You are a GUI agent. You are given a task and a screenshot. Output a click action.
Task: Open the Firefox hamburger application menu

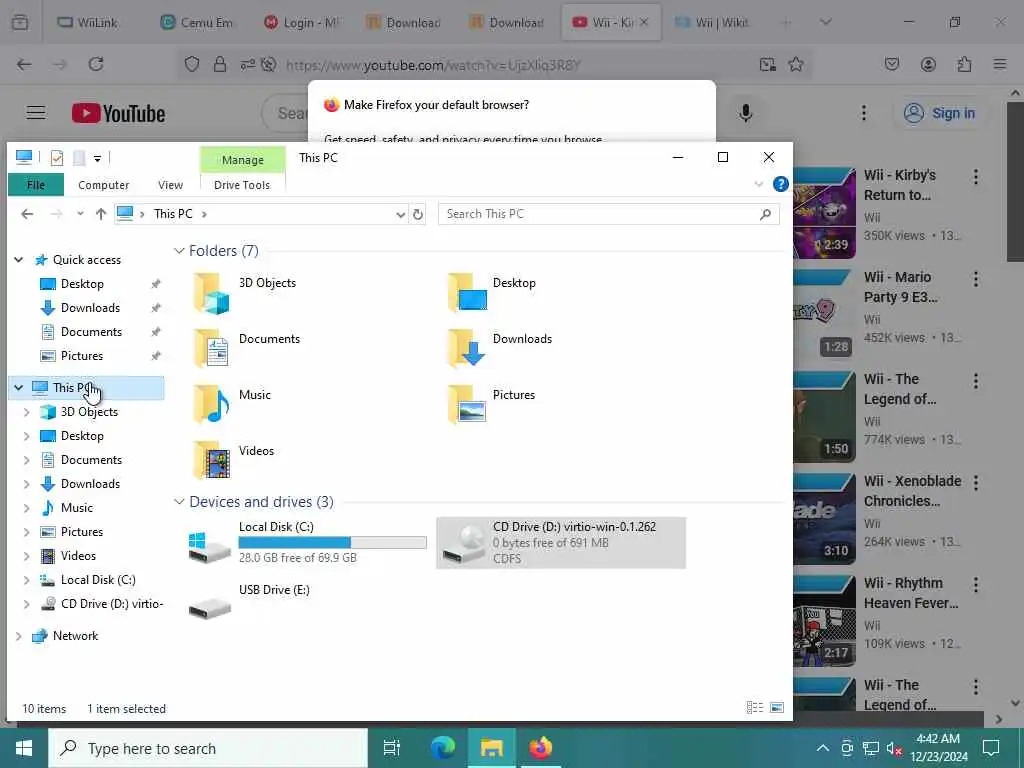(x=1000, y=64)
